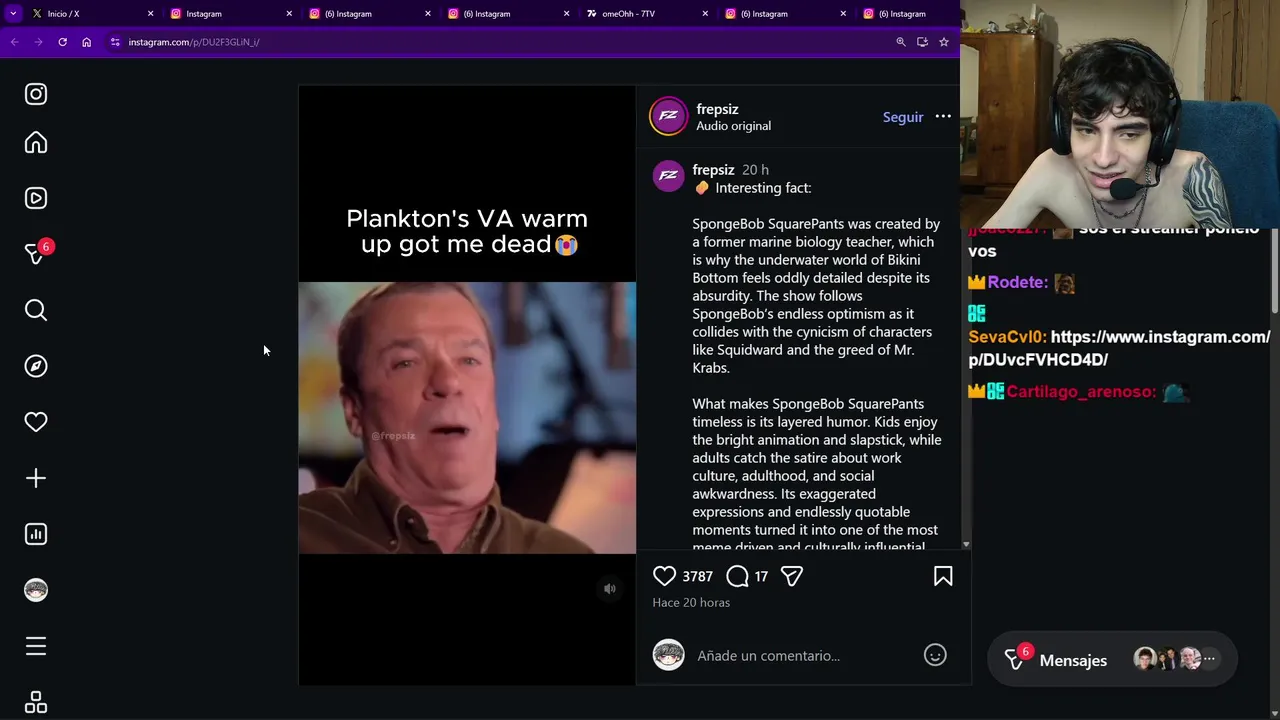
Task: Click the browser home icon
Action: click(x=87, y=42)
